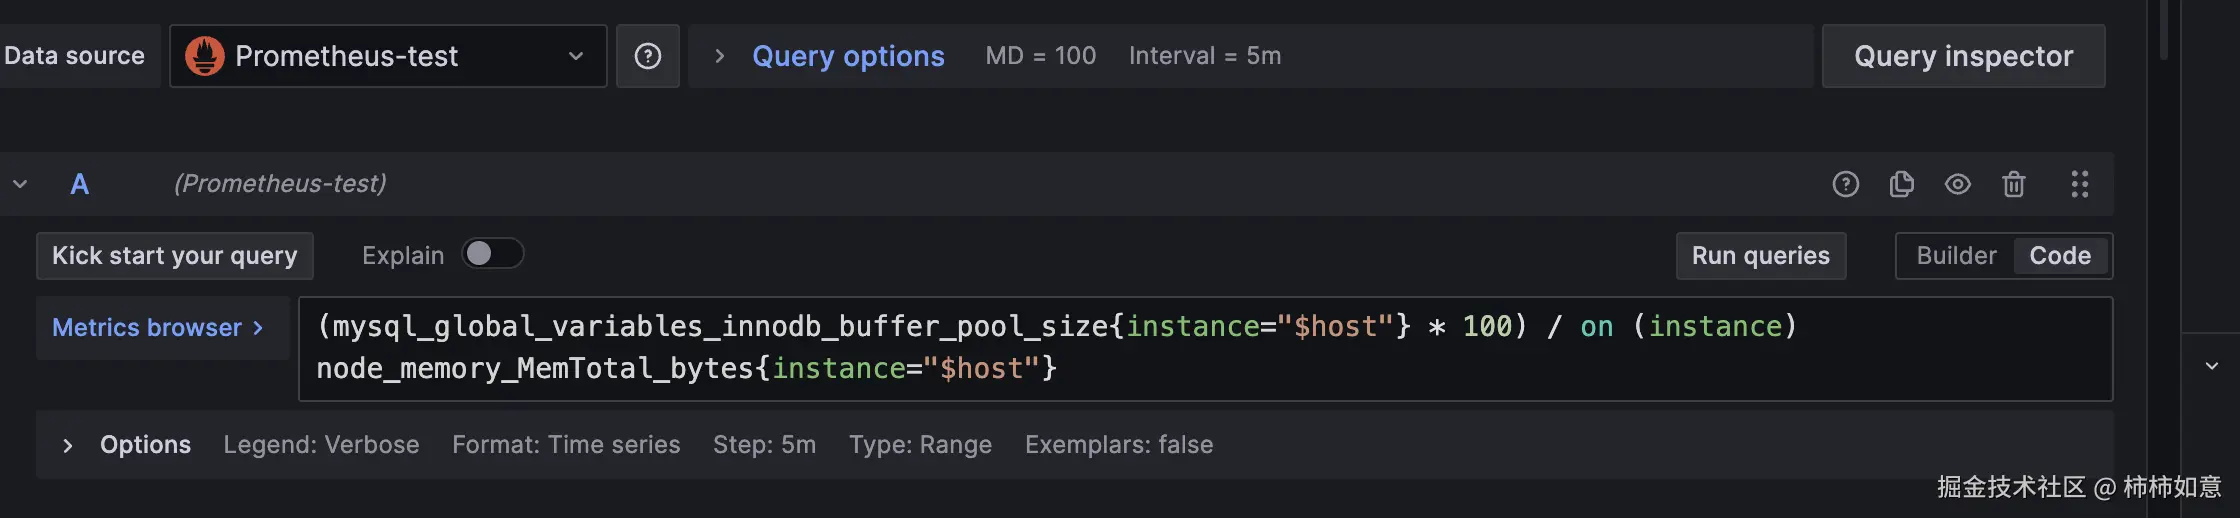
Task: Expand the Query options section
Action: (x=847, y=56)
